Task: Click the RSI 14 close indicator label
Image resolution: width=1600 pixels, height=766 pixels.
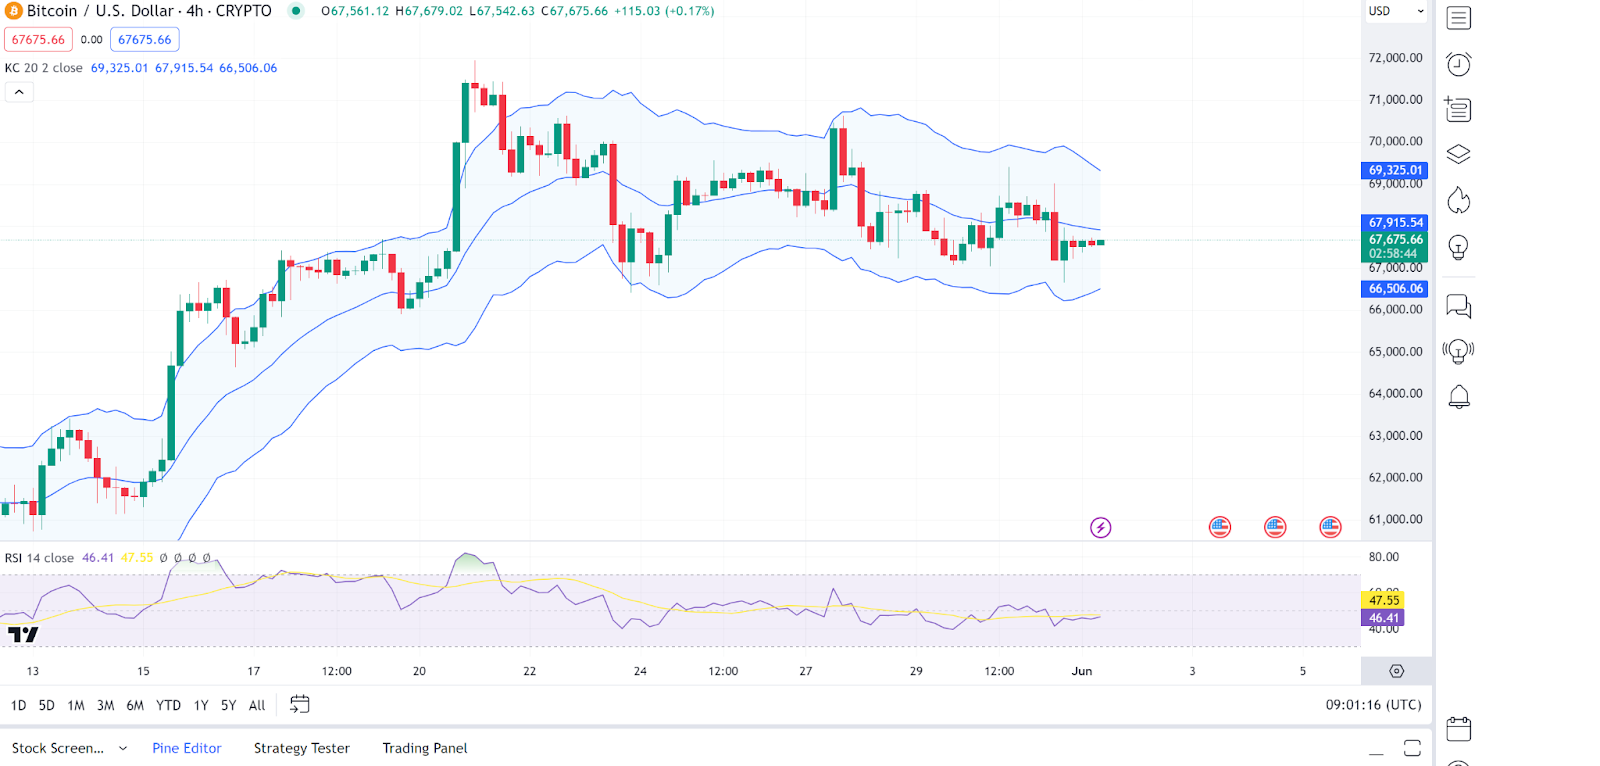Action: 39,558
